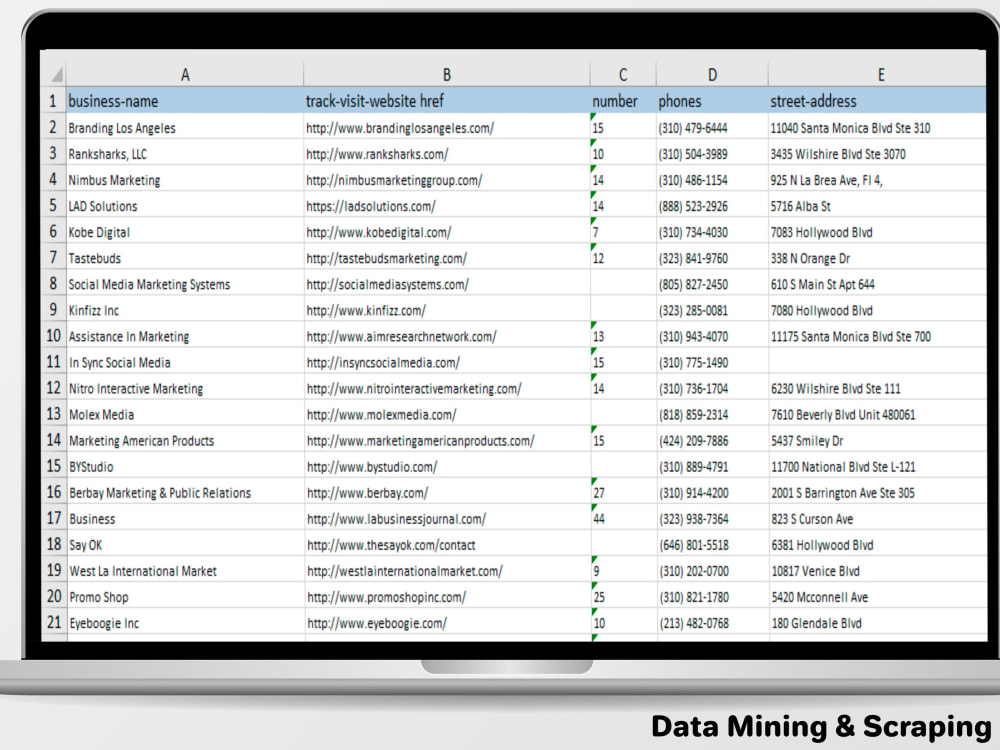Click the thesayok.com/contact URL cell
This screenshot has height=750, width=1000.
447,545
